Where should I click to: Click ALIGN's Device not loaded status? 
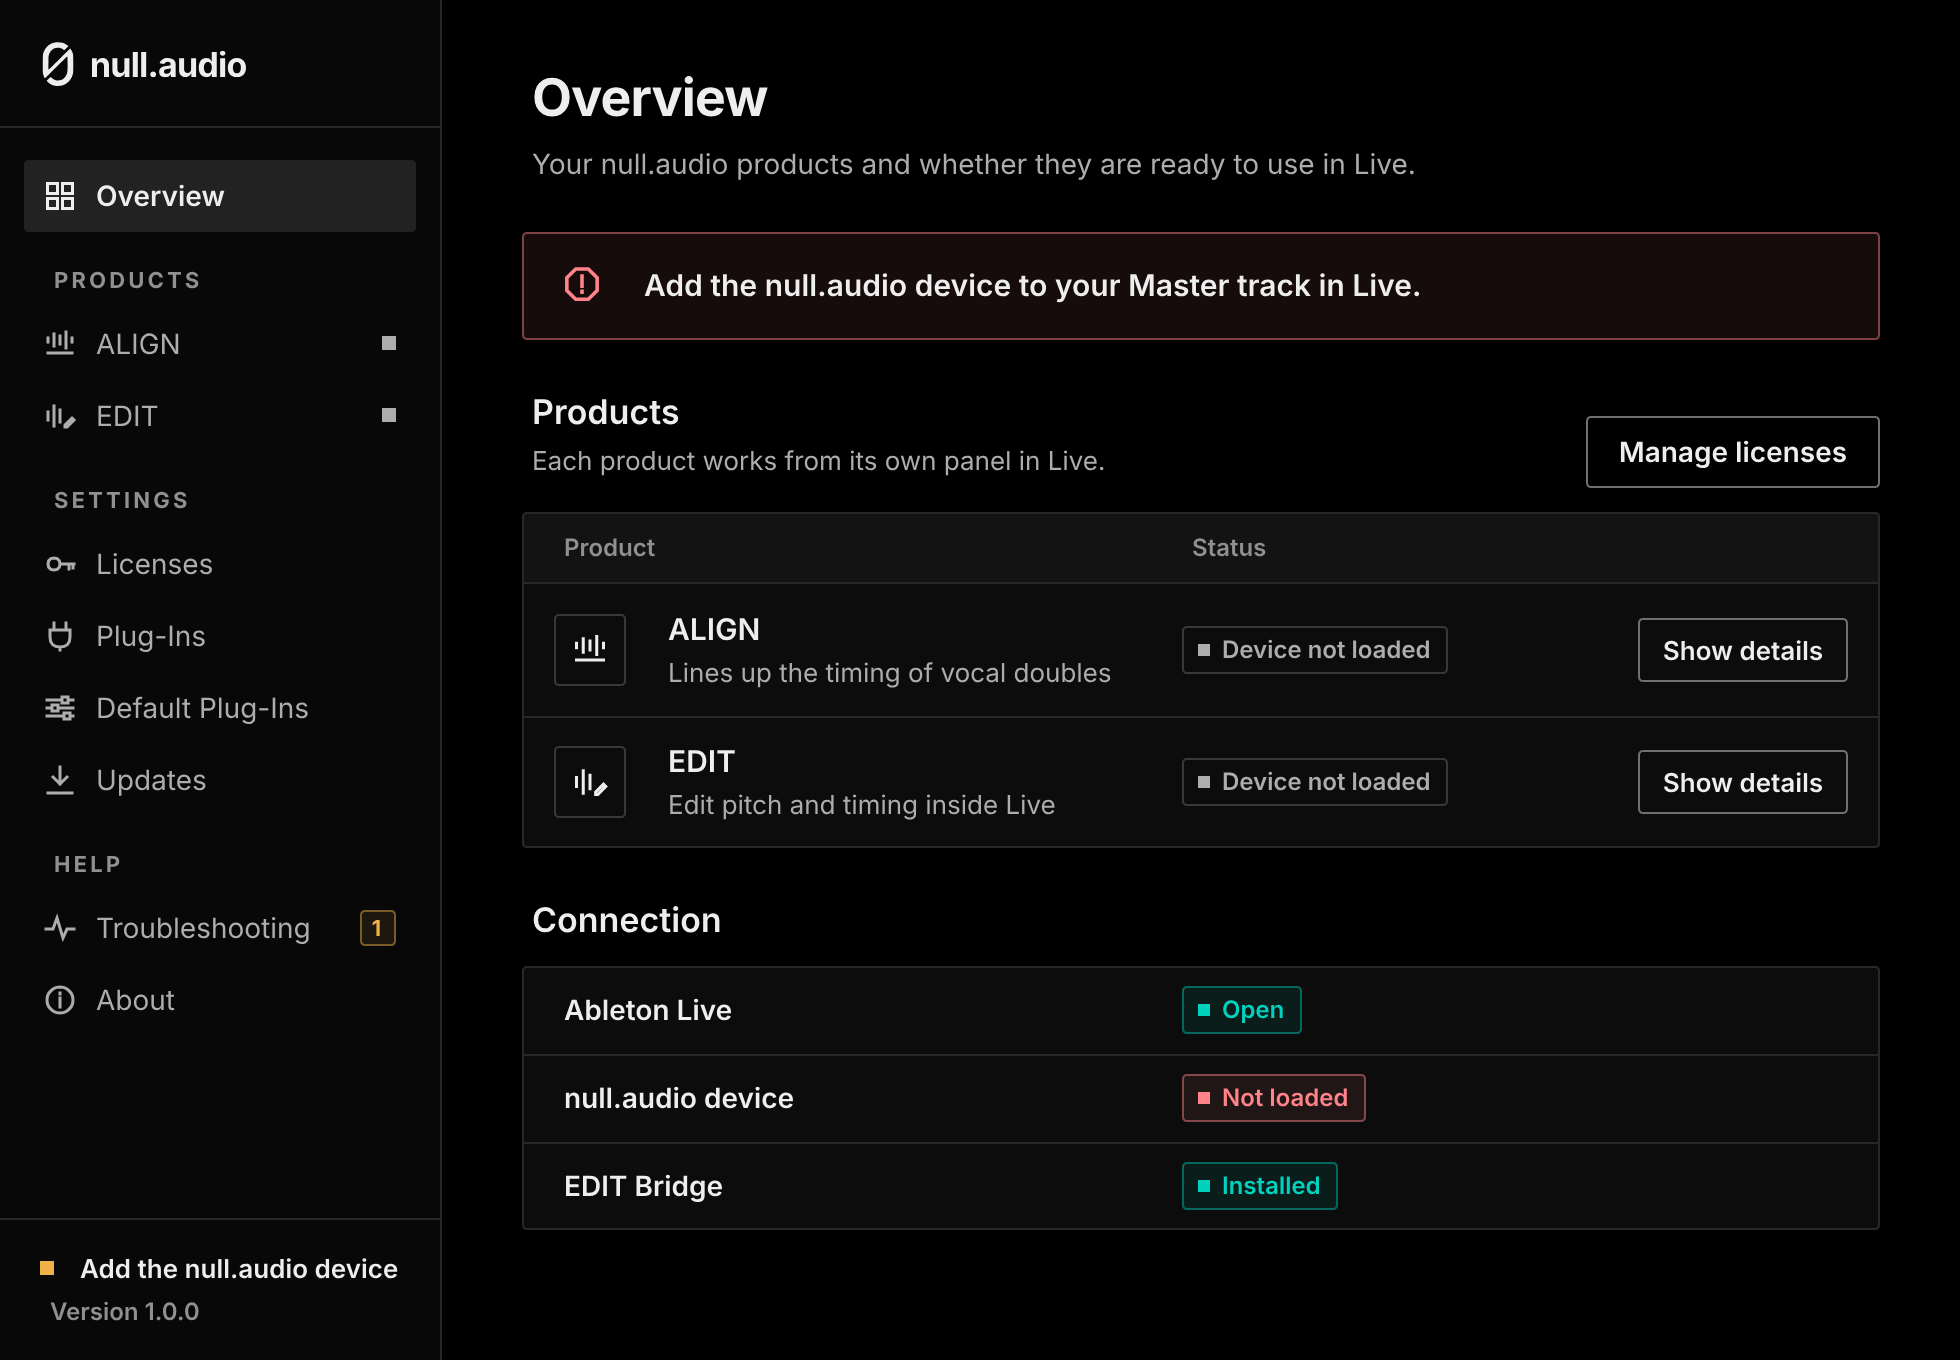click(1314, 650)
